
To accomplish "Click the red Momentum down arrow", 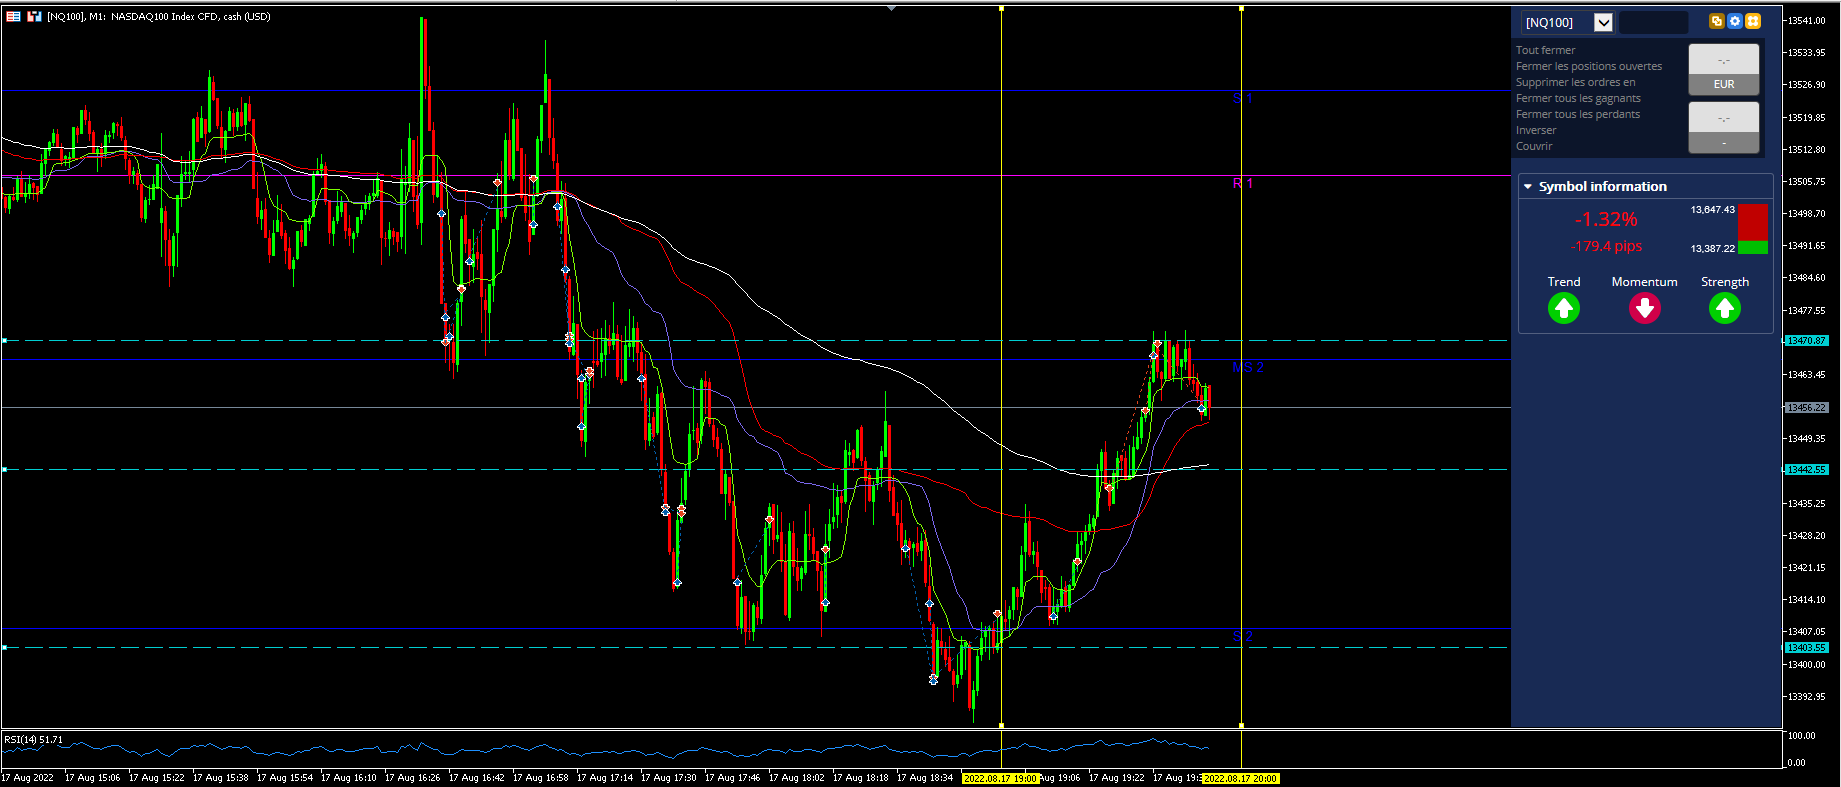I will pyautogui.click(x=1645, y=308).
